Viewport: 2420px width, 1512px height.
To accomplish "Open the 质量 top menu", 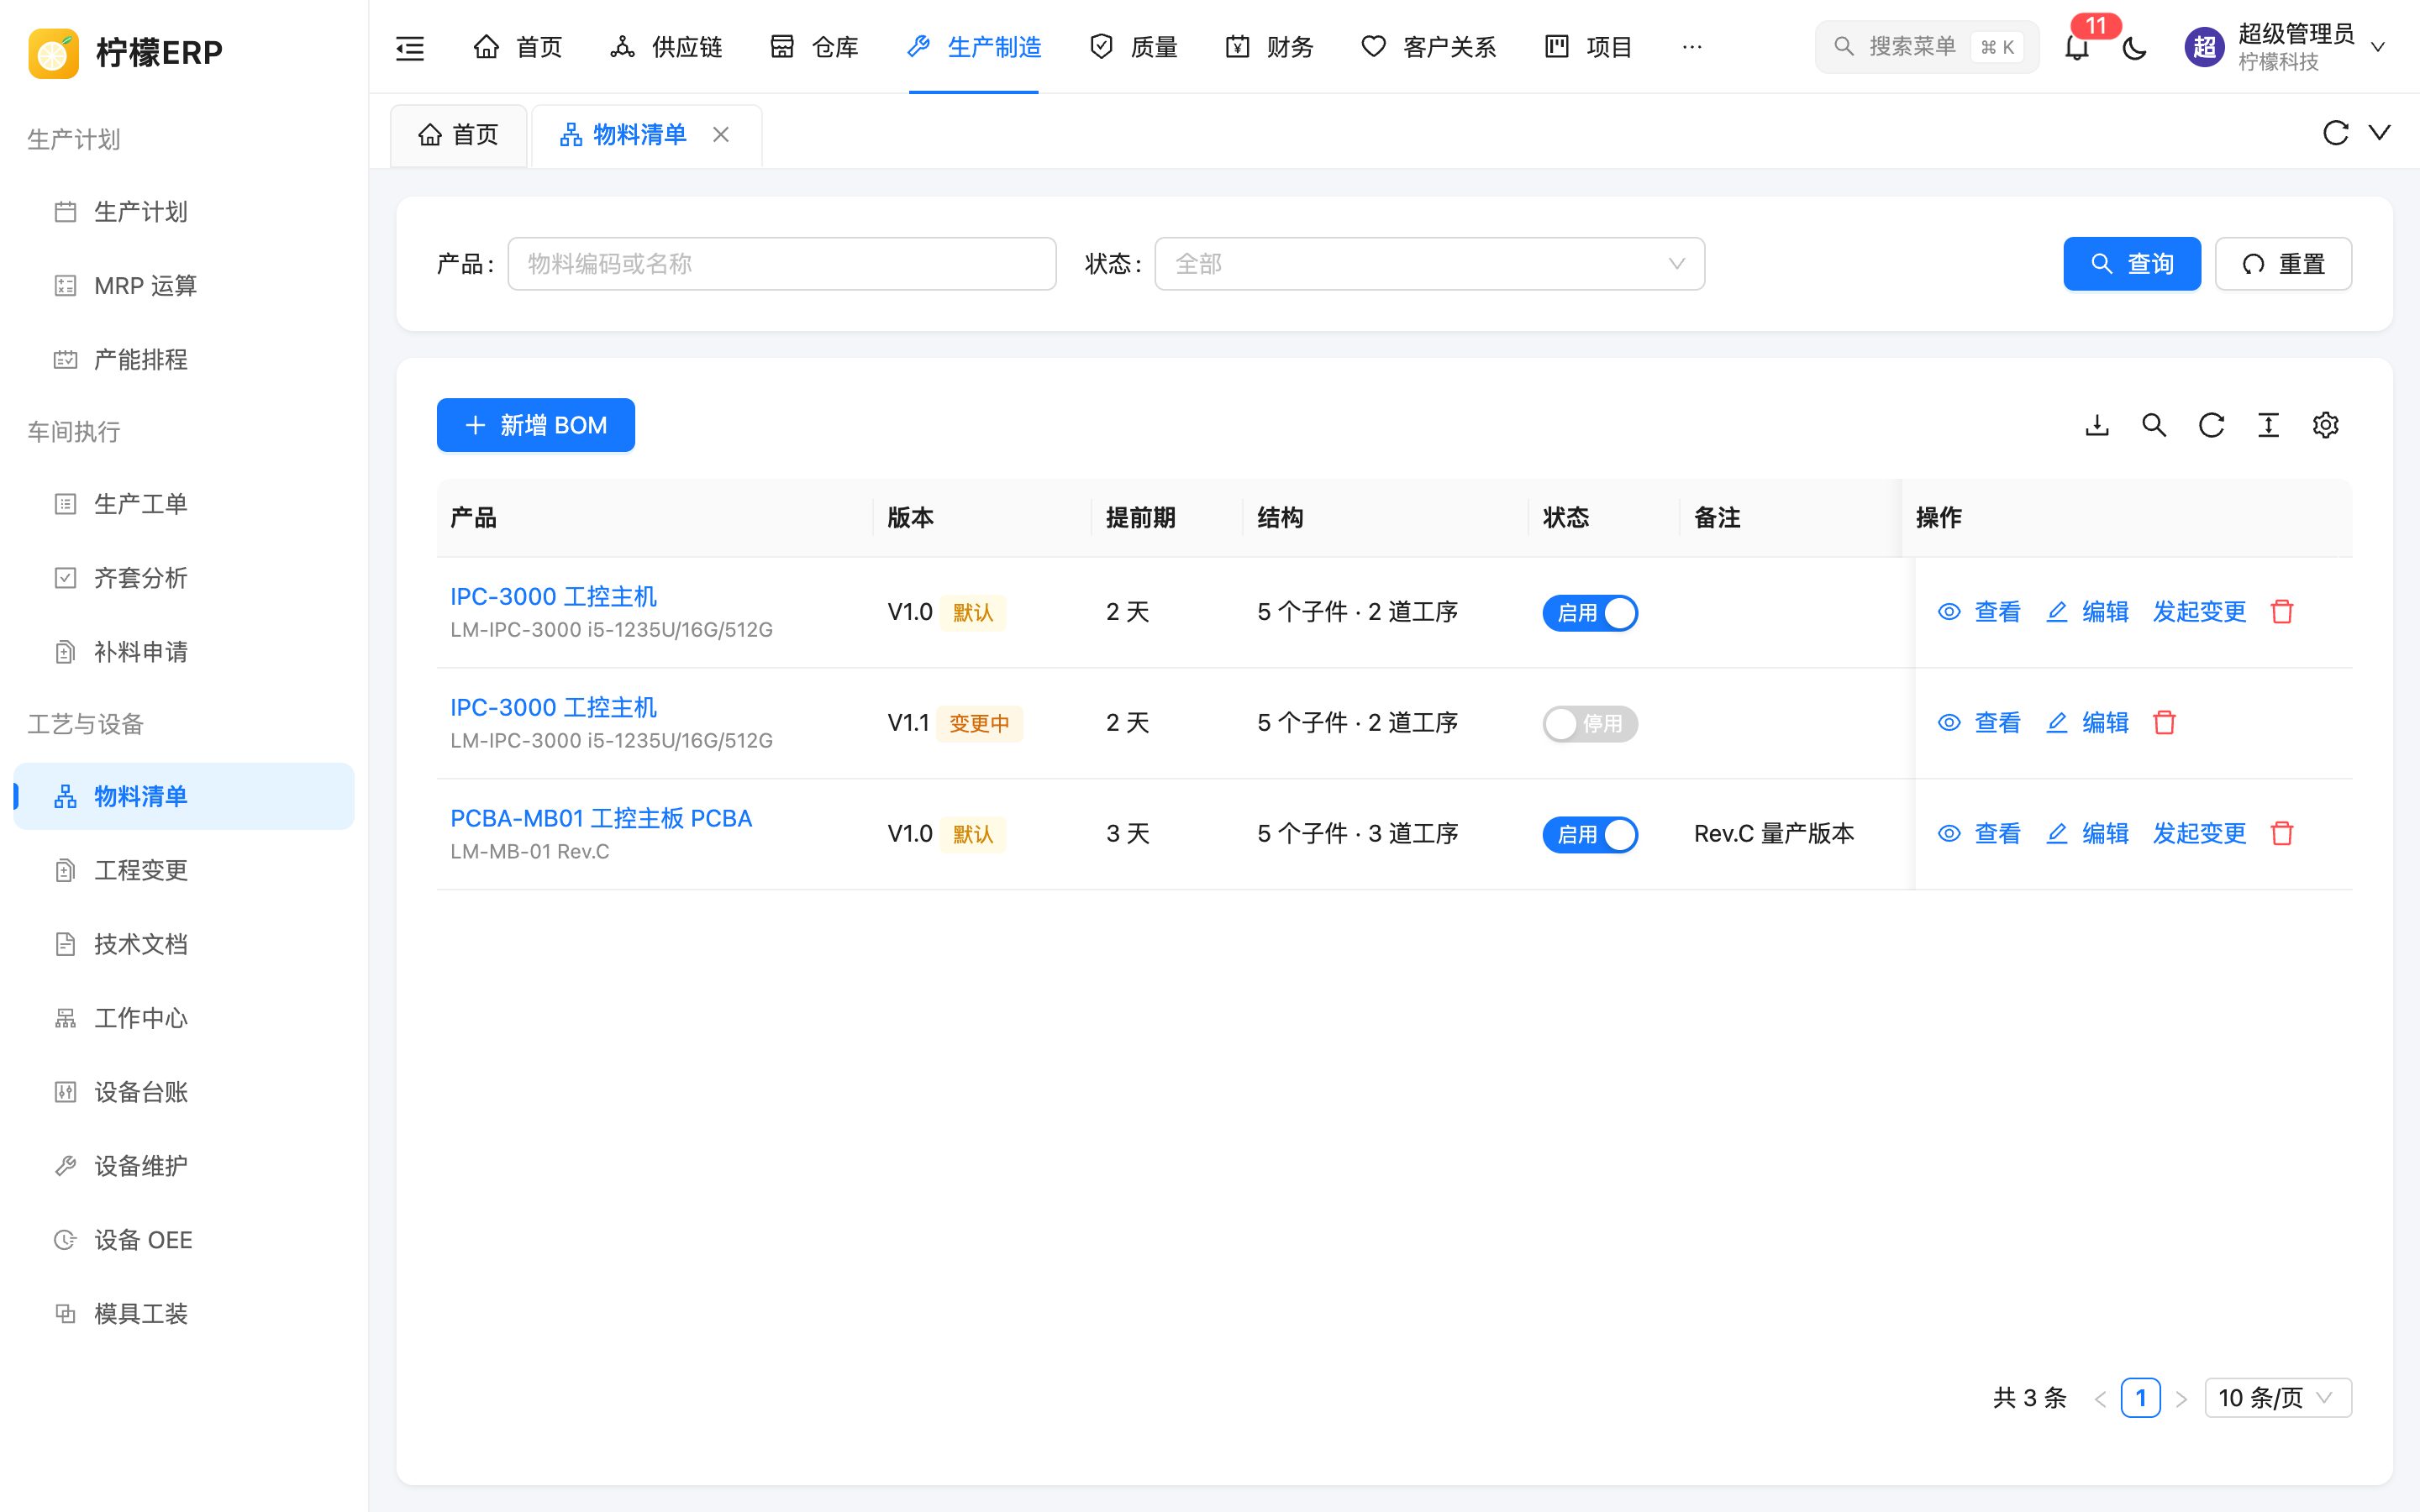I will click(1133, 47).
